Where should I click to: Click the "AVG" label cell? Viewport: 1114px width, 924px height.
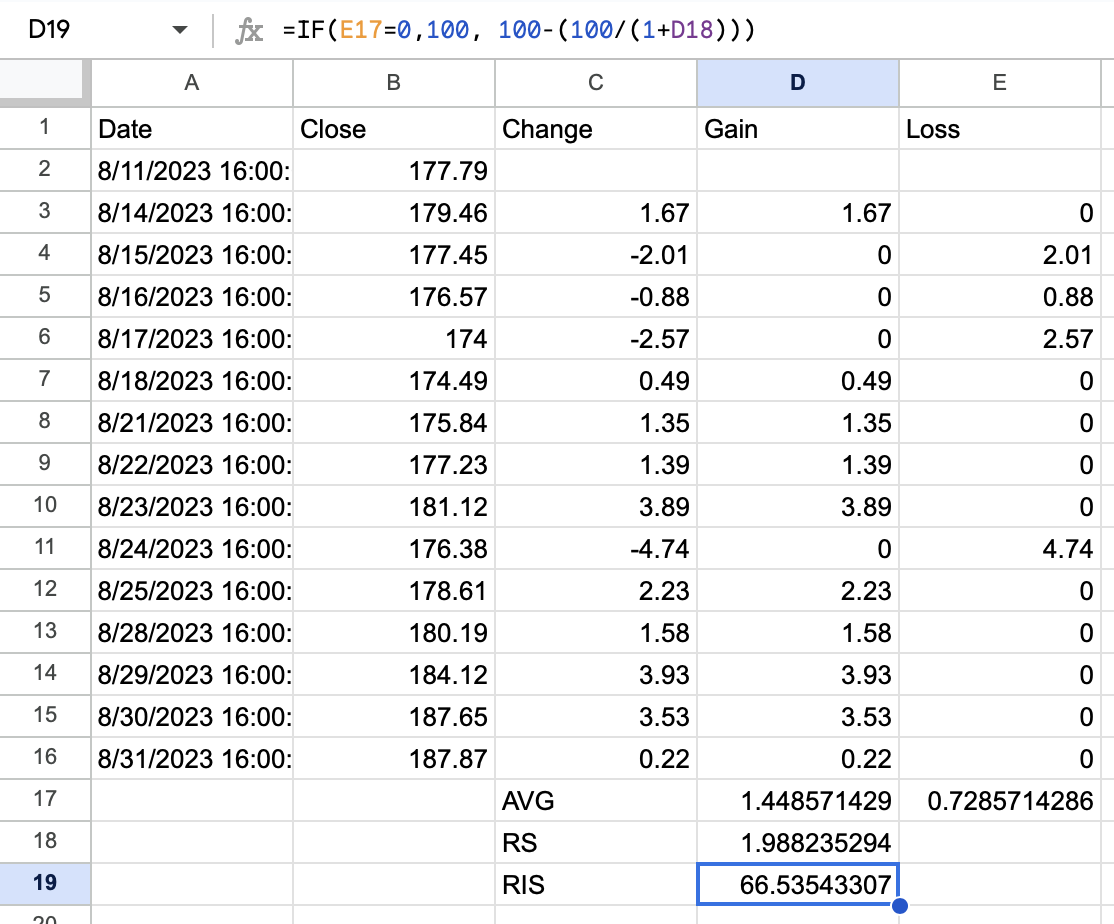tap(595, 800)
